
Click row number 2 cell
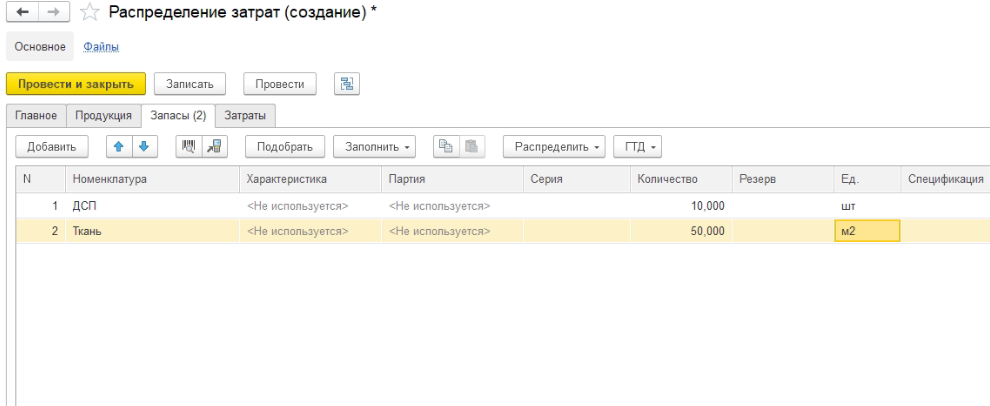click(40, 231)
